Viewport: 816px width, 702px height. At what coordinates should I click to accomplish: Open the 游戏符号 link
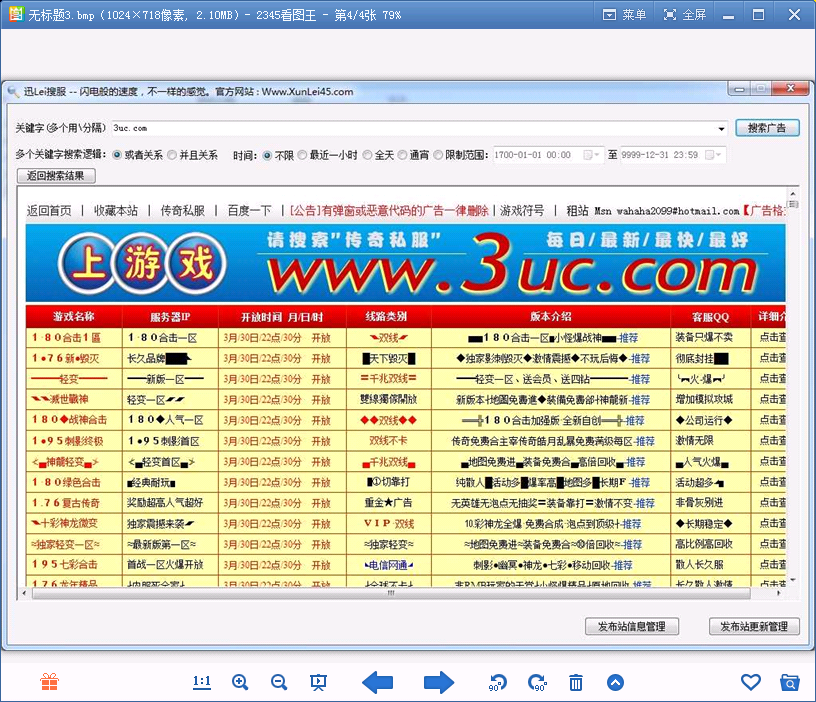coord(522,211)
